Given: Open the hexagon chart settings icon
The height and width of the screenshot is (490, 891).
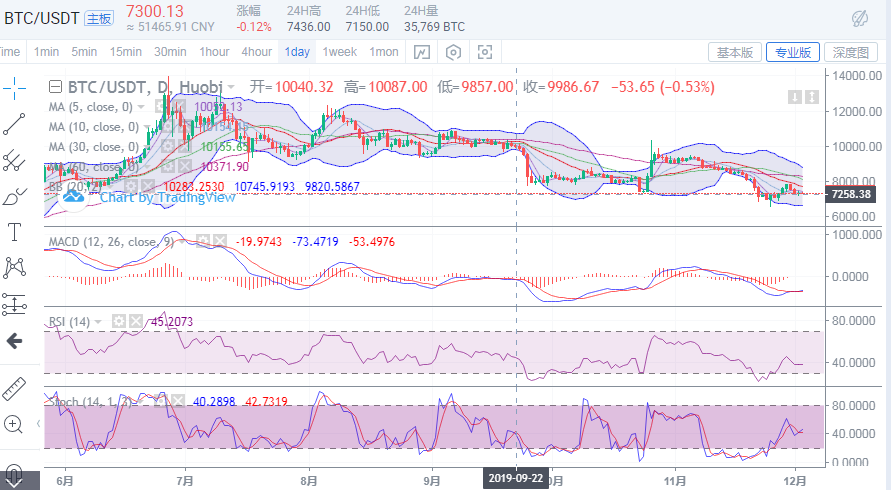Looking at the screenshot, I should pos(453,52).
